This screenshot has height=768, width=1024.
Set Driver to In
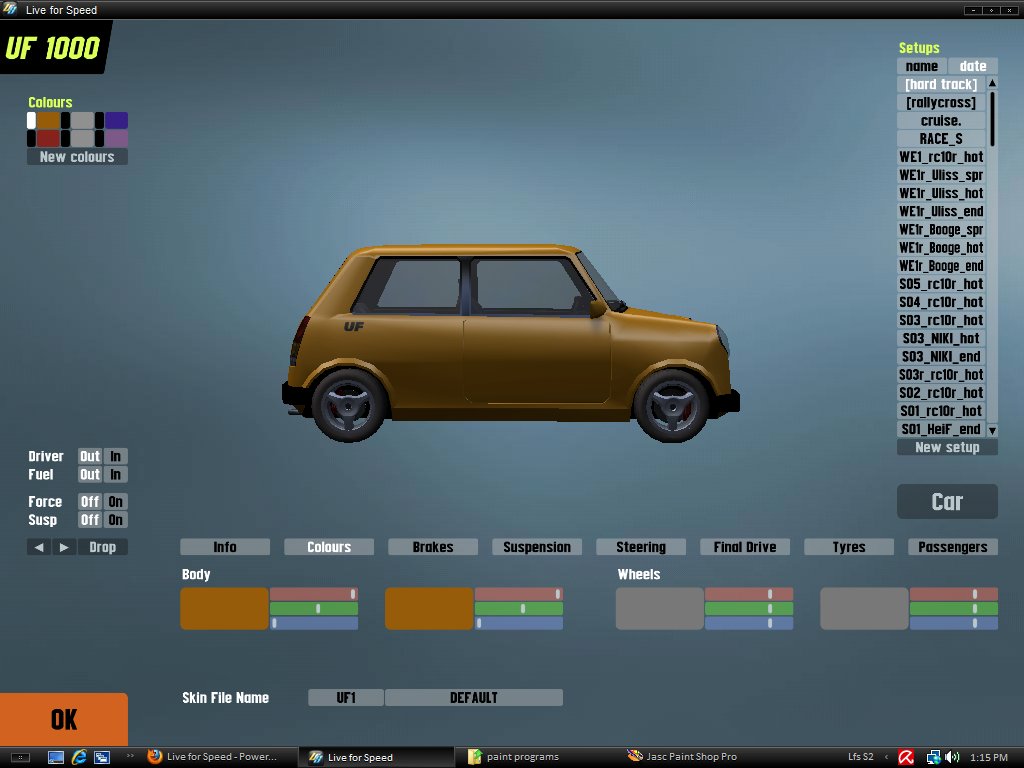[116, 456]
